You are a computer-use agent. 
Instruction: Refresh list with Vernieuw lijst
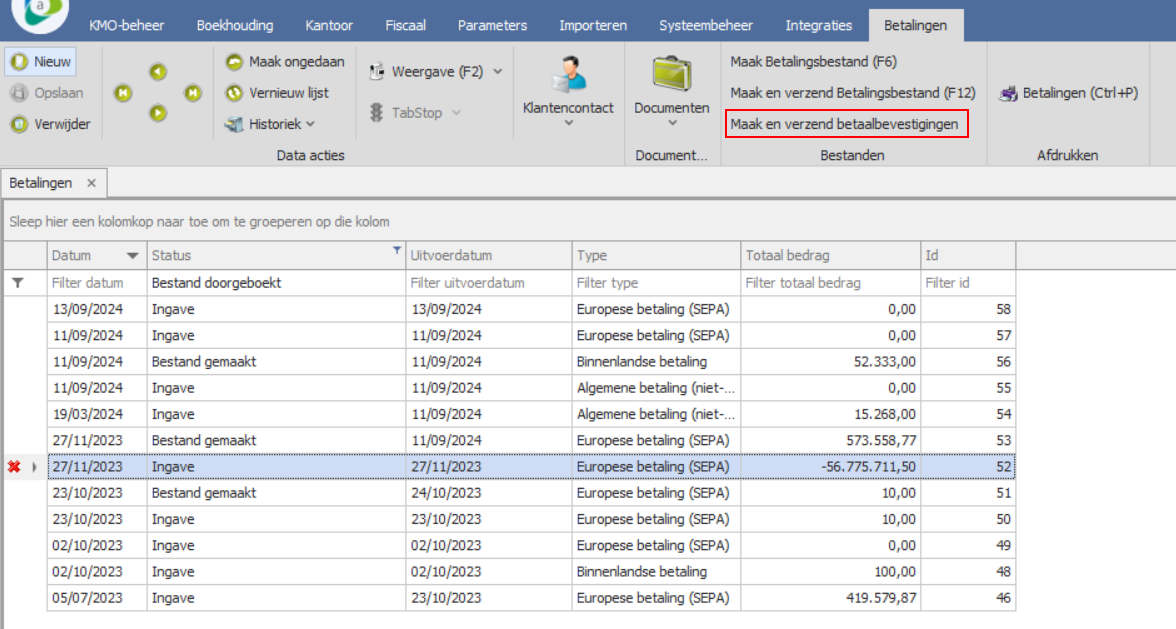(x=277, y=93)
